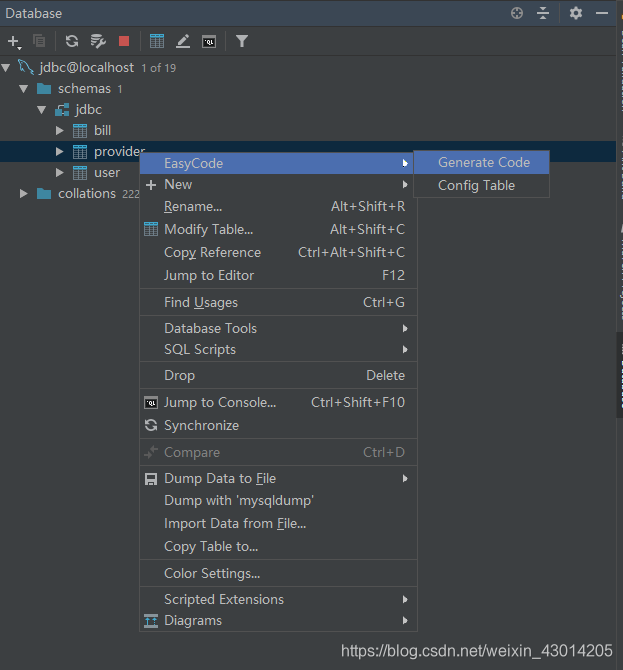Choose Copy Table to... menu item

[x=278, y=546]
